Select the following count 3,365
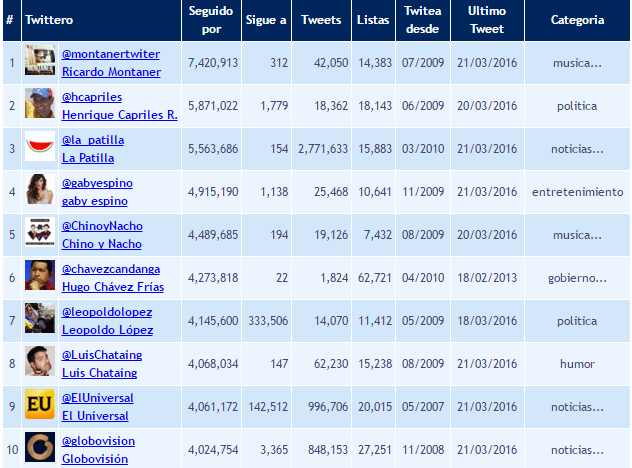The width and height of the screenshot is (632, 468). click(274, 450)
